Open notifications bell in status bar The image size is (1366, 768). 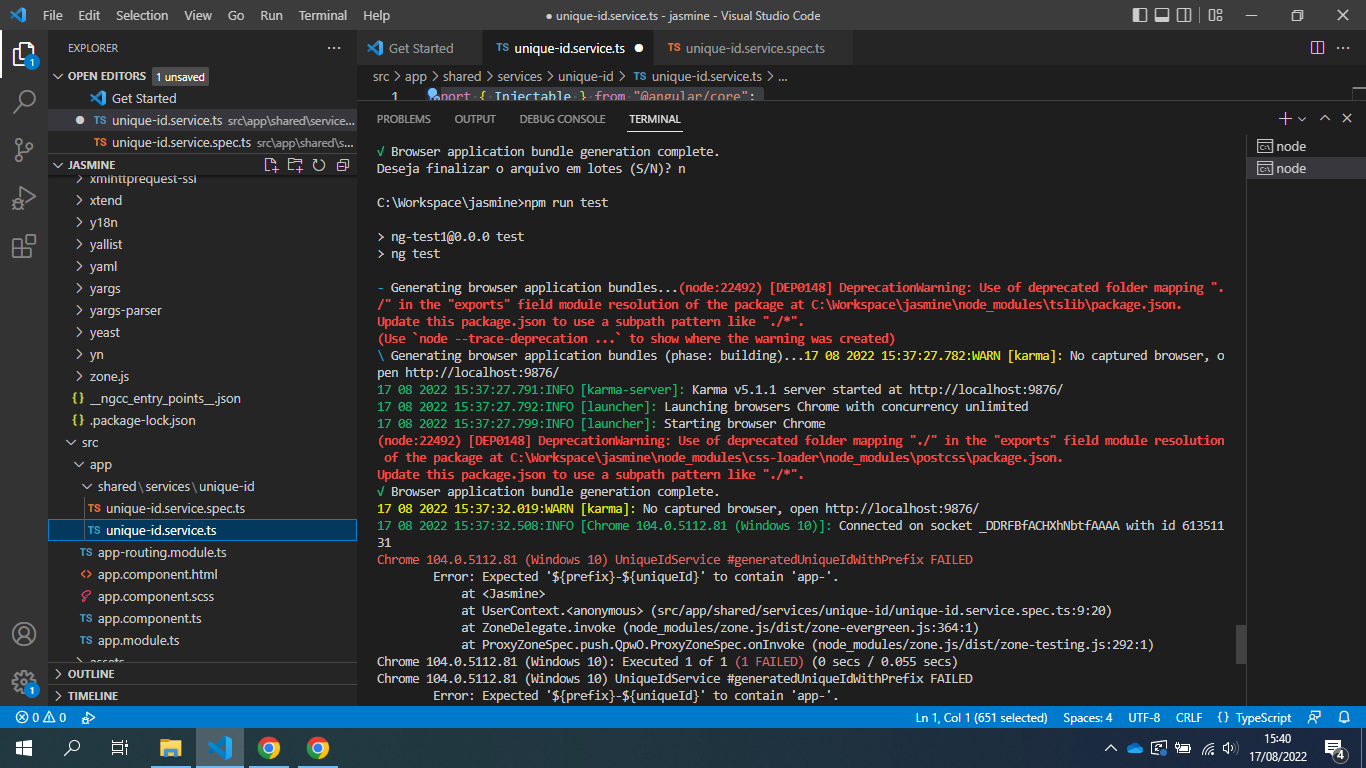[x=1343, y=717]
